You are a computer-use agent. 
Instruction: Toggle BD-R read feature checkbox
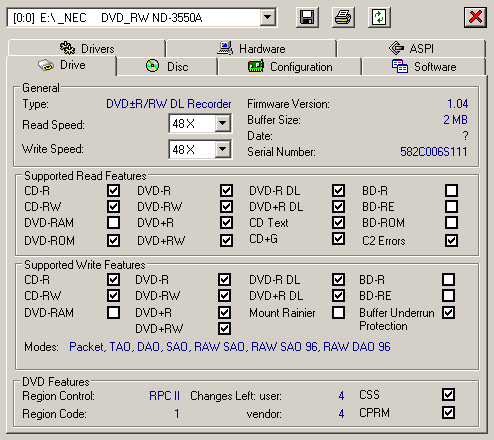coord(451,191)
